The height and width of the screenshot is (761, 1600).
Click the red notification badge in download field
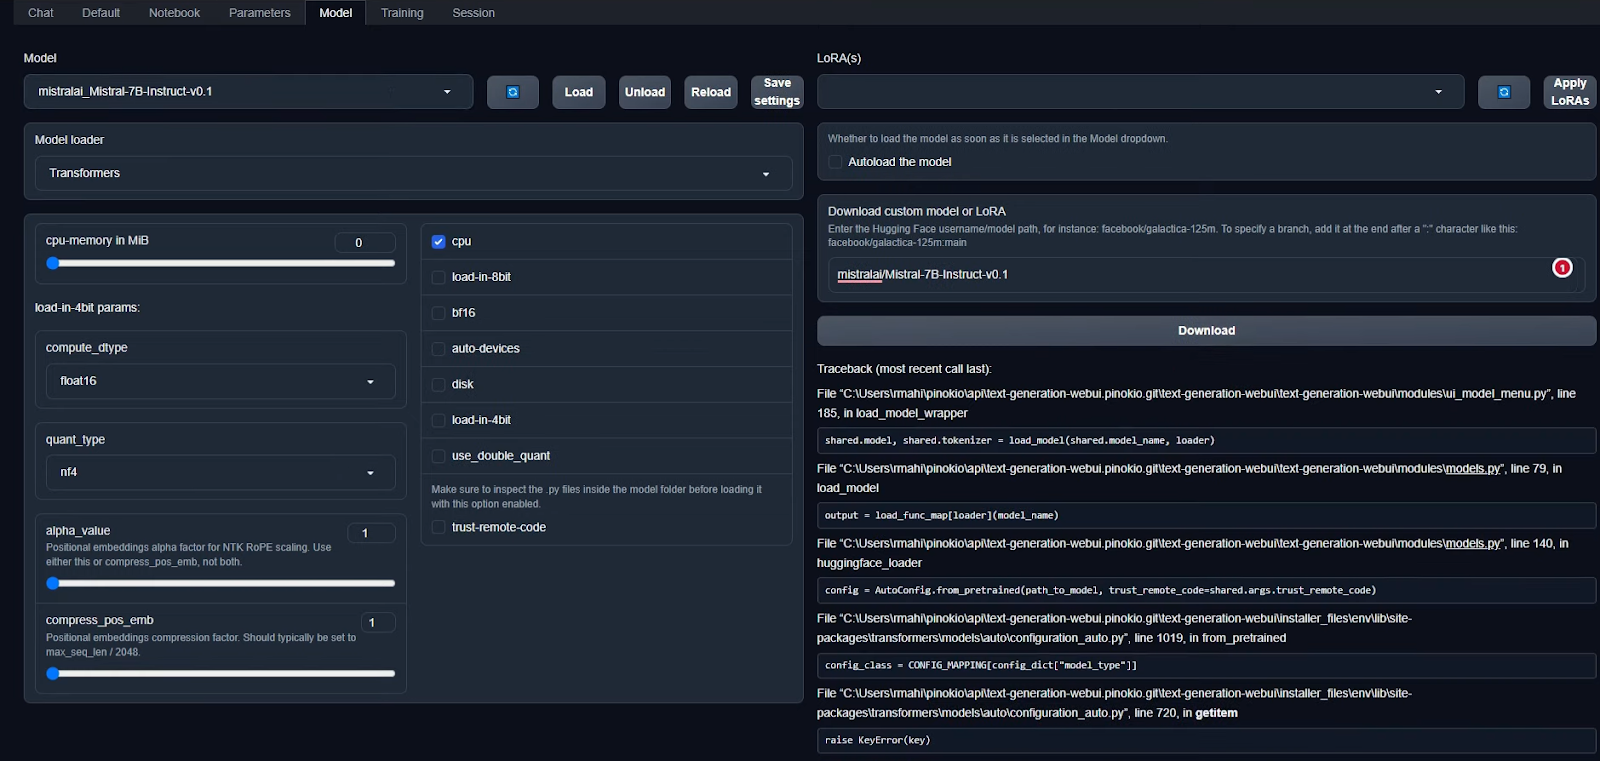click(1562, 267)
